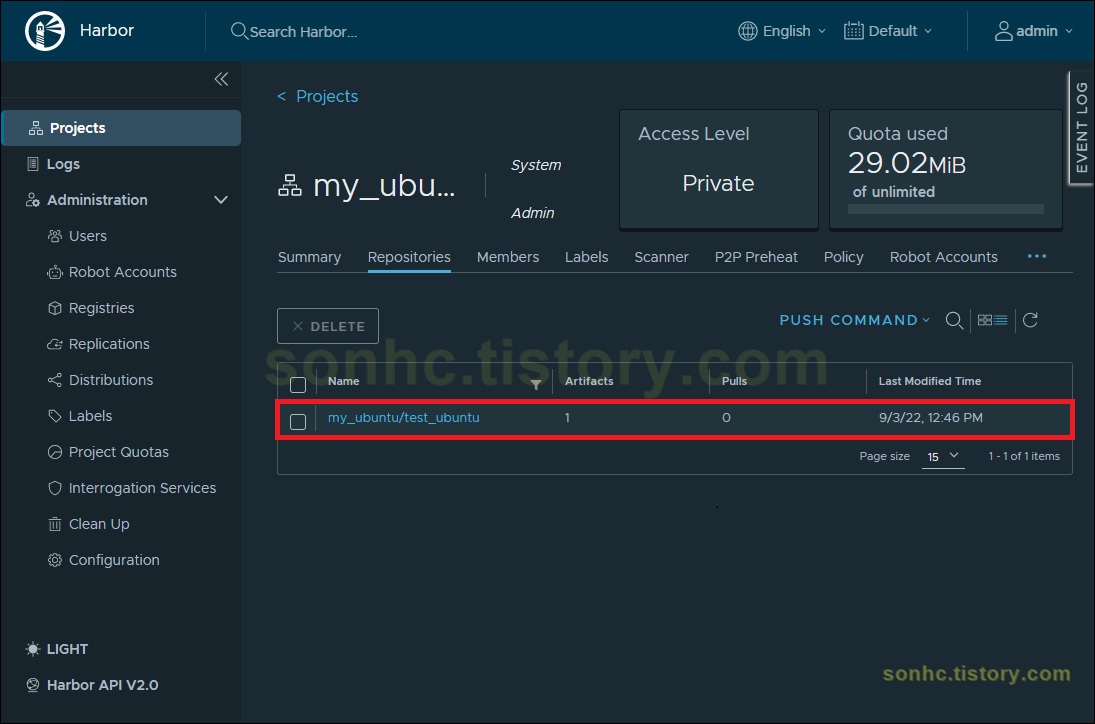Click the Name column filter icon
The image size is (1095, 724).
click(x=536, y=384)
